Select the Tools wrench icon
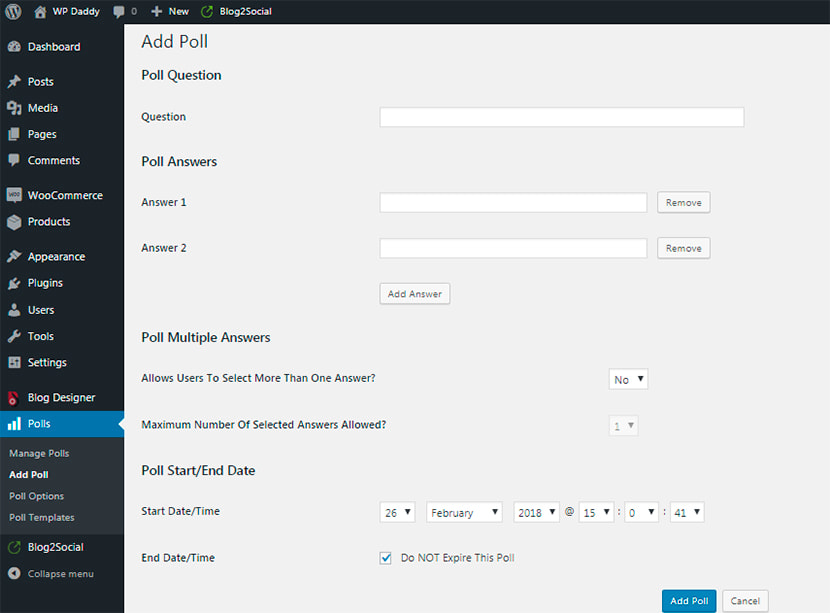Screen dimensions: 830x613 pos(14,336)
